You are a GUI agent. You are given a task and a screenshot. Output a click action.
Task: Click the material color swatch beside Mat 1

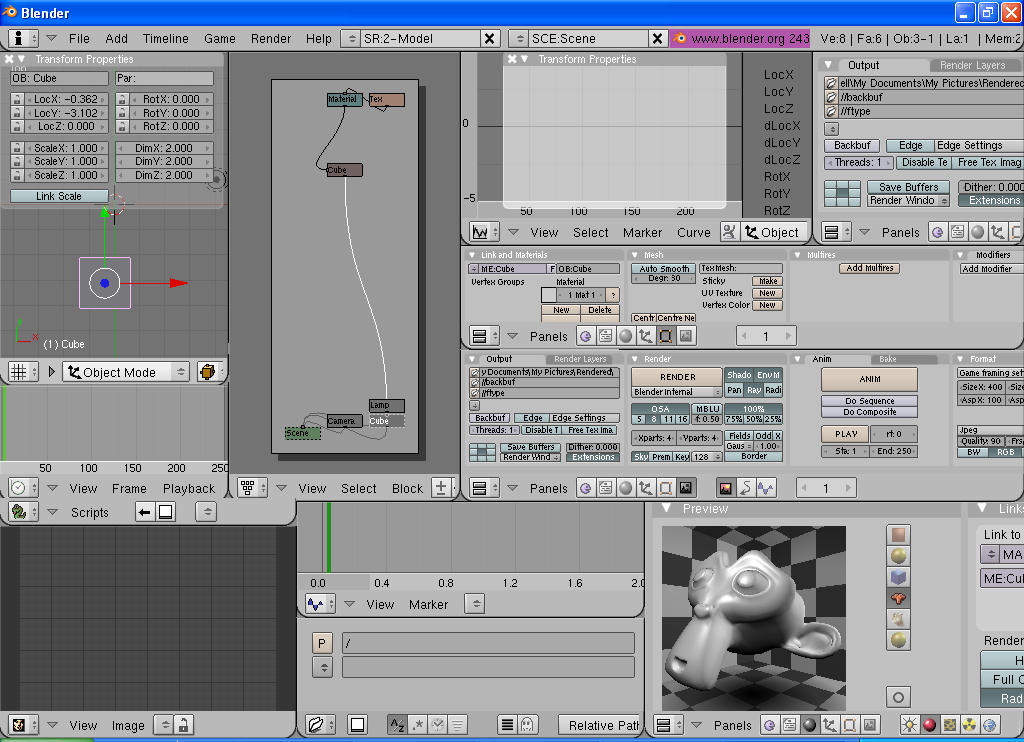[548, 295]
